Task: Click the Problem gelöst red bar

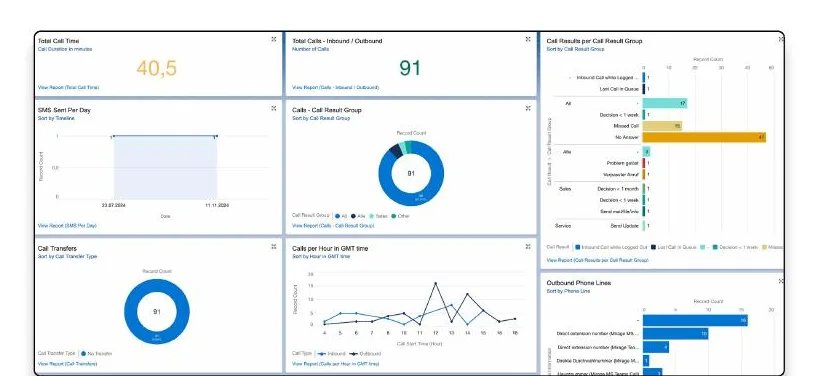Action: coord(643,163)
